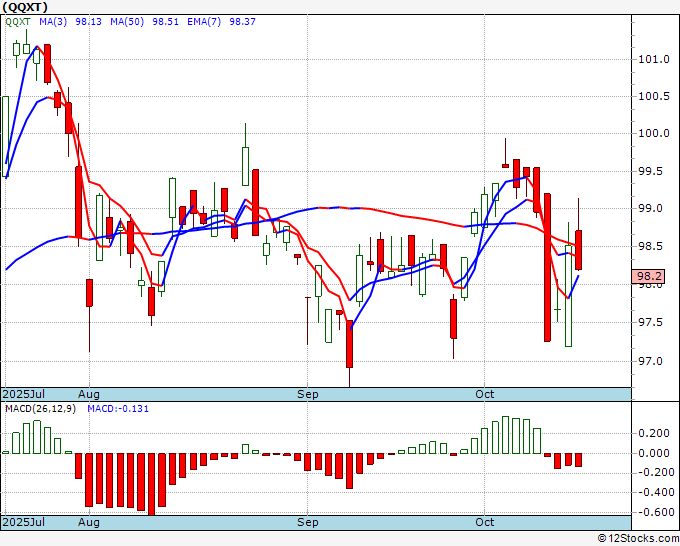Click the 99.5 price axis label
The width and height of the screenshot is (680, 546).
(x=651, y=171)
